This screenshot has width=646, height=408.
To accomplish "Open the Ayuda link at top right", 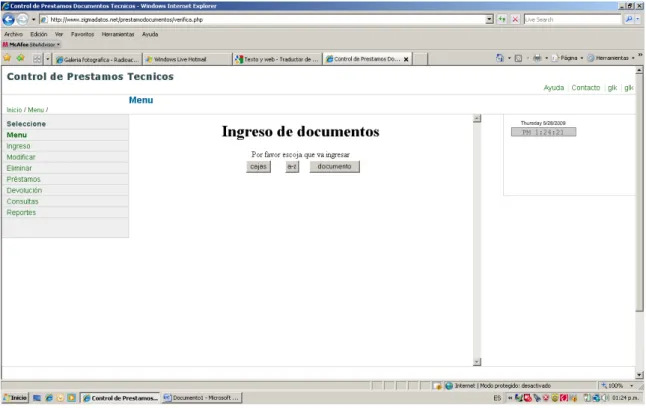I will tap(553, 88).
